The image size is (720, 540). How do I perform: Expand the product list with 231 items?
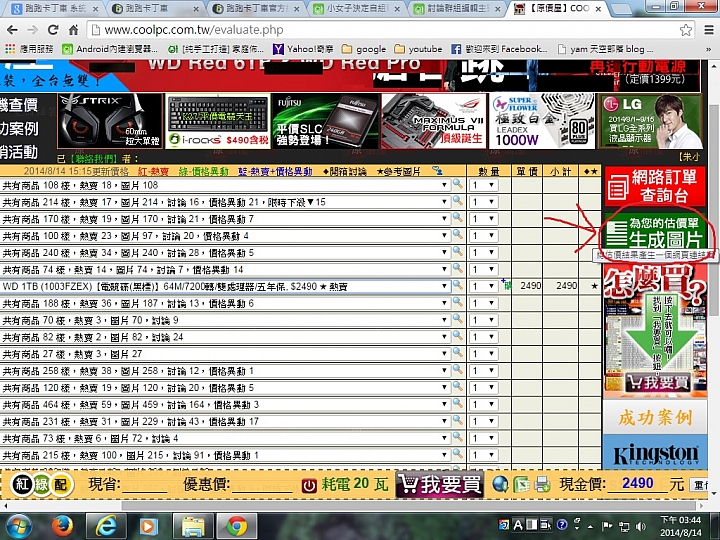[225, 421]
